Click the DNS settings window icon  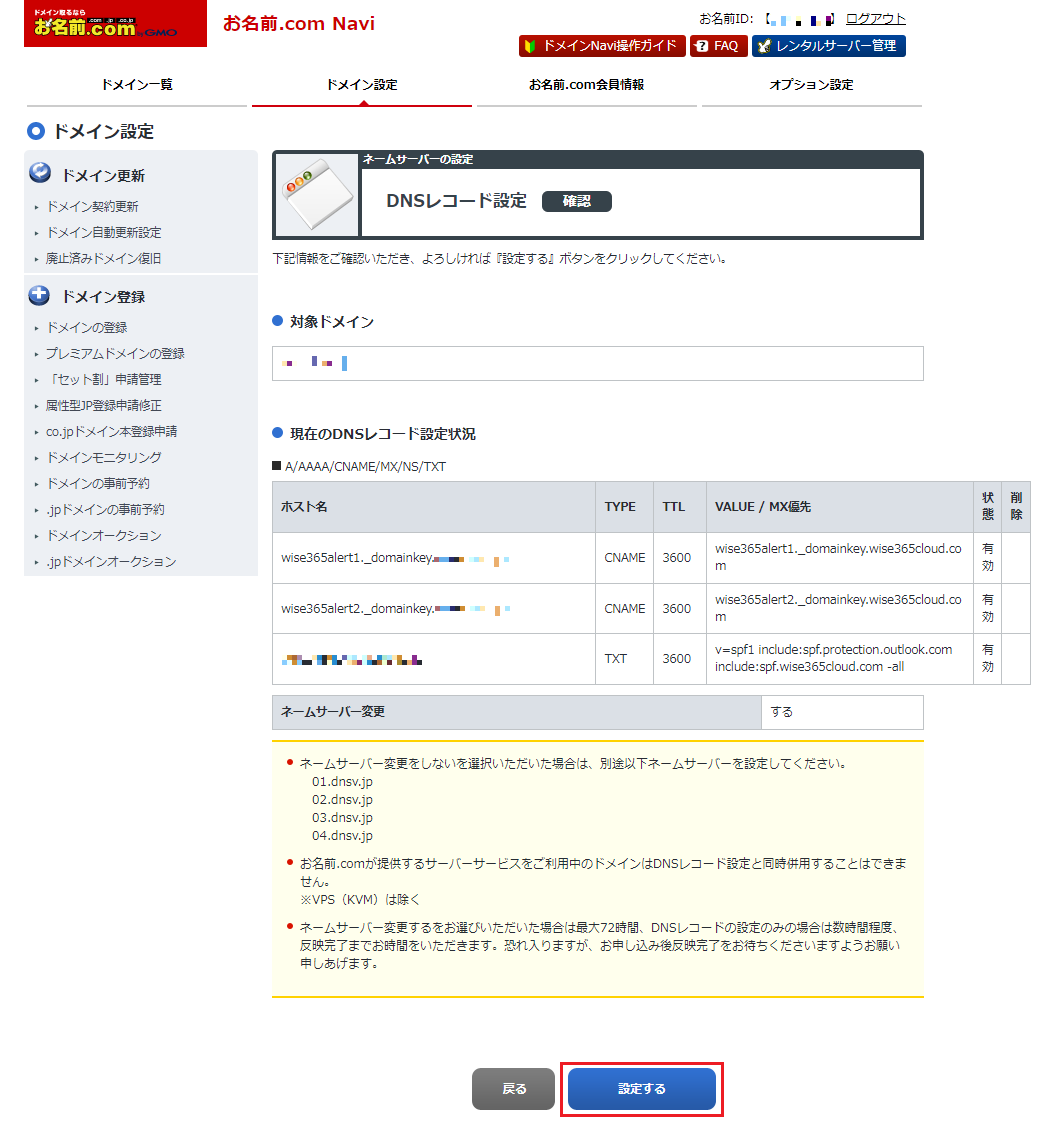point(315,195)
